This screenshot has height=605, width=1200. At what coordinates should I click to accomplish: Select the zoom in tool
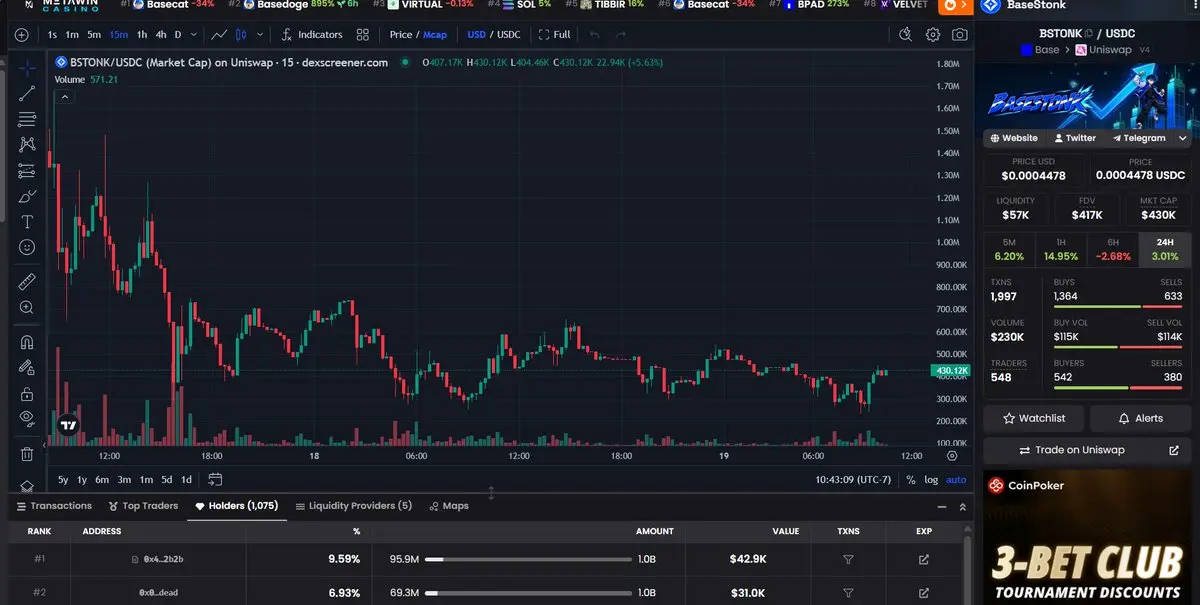[x=27, y=308]
